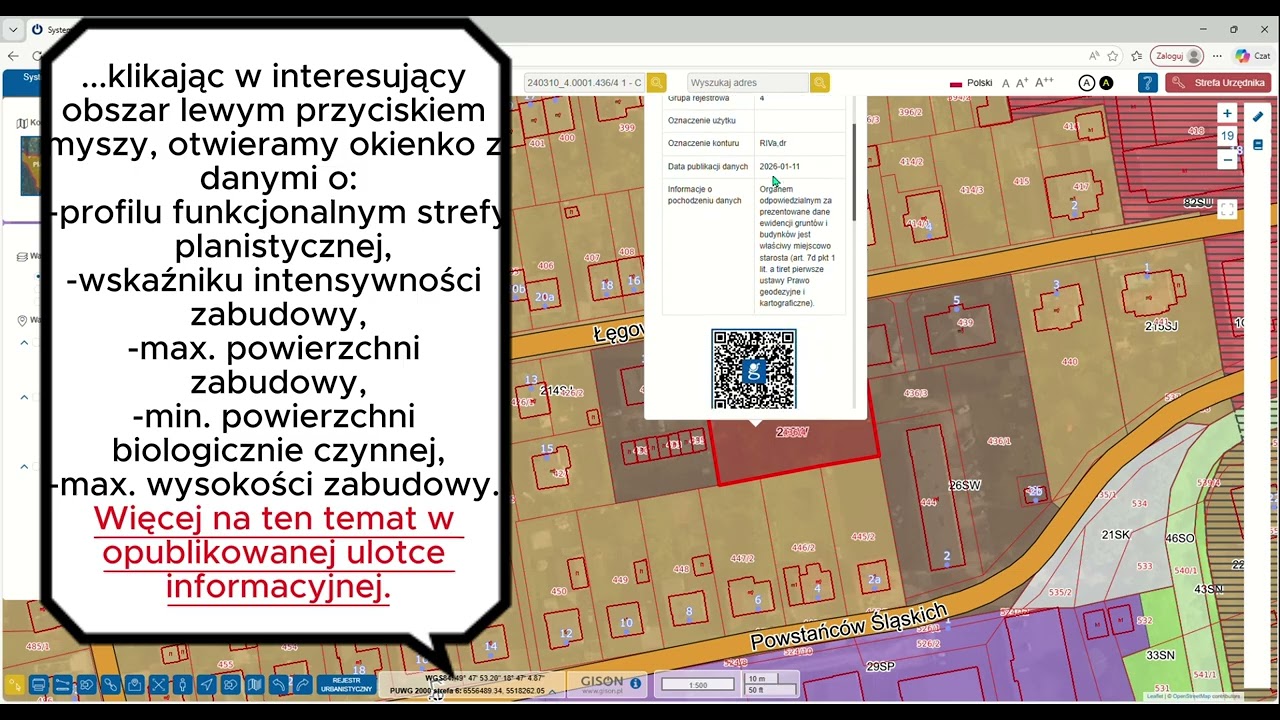Click parcel 445/2 on the map
This screenshot has height=720, width=1280.
(x=863, y=537)
